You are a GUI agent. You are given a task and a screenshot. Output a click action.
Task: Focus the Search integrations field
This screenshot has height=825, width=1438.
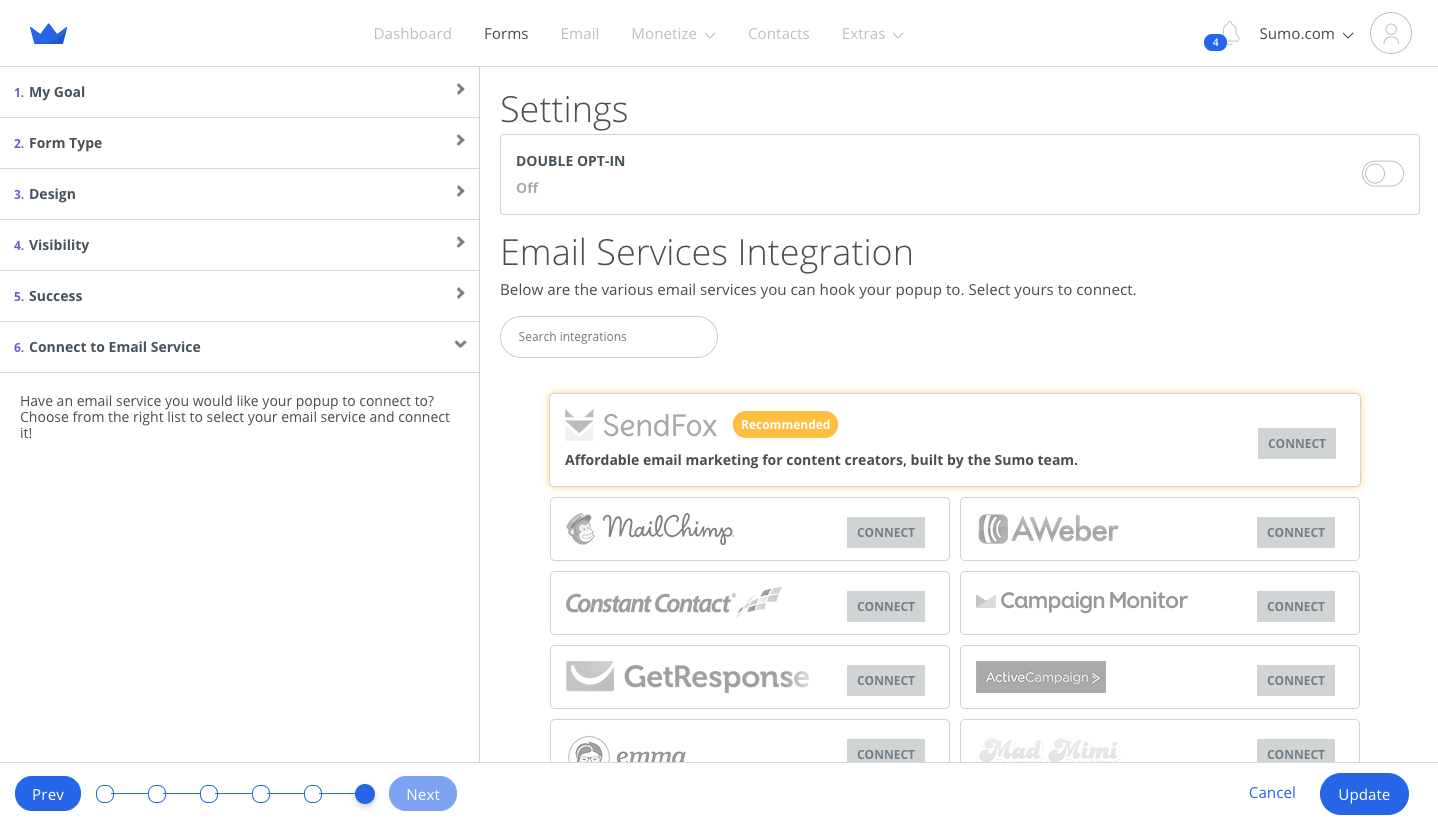(609, 337)
